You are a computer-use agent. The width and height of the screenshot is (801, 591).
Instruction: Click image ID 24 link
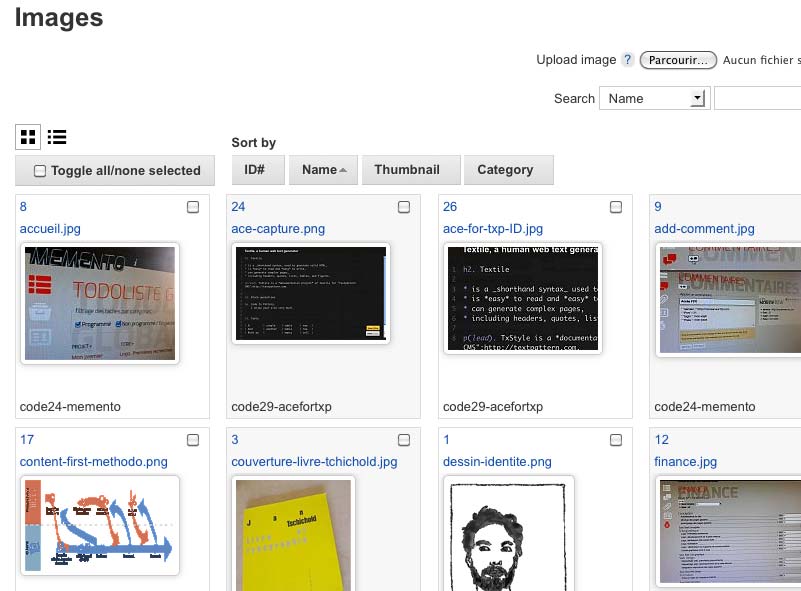238,207
